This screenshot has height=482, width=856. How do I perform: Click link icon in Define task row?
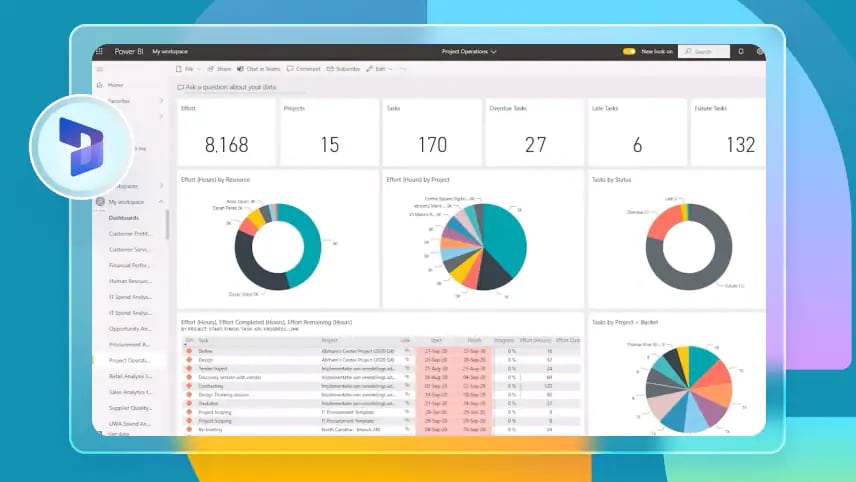(x=407, y=351)
